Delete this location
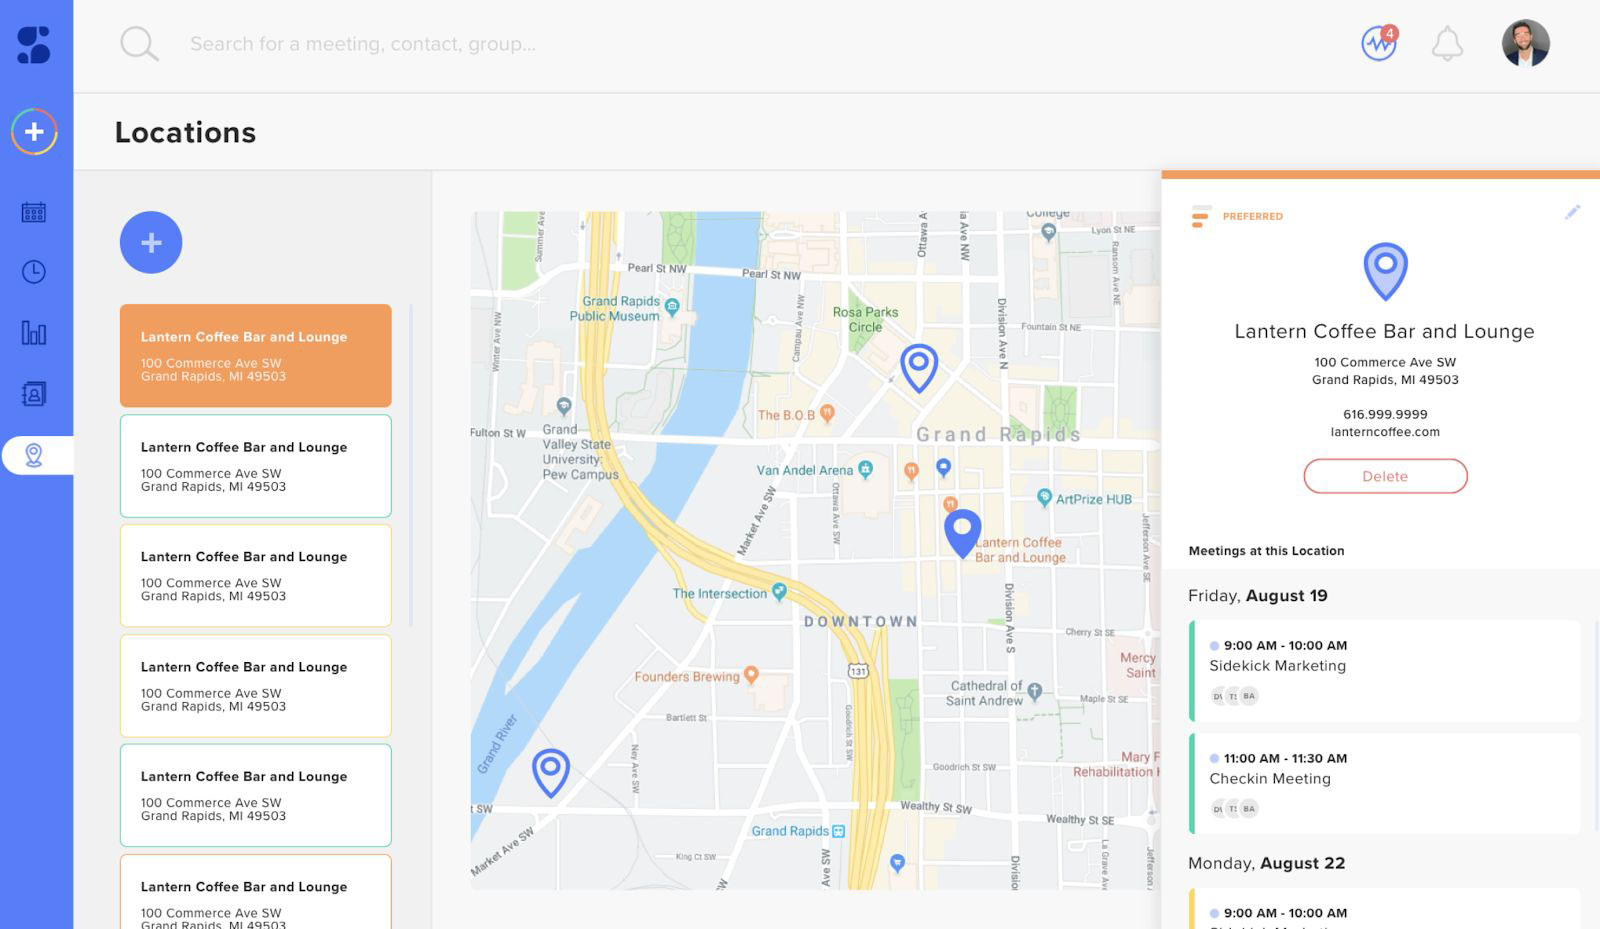1600x929 pixels. tap(1385, 476)
